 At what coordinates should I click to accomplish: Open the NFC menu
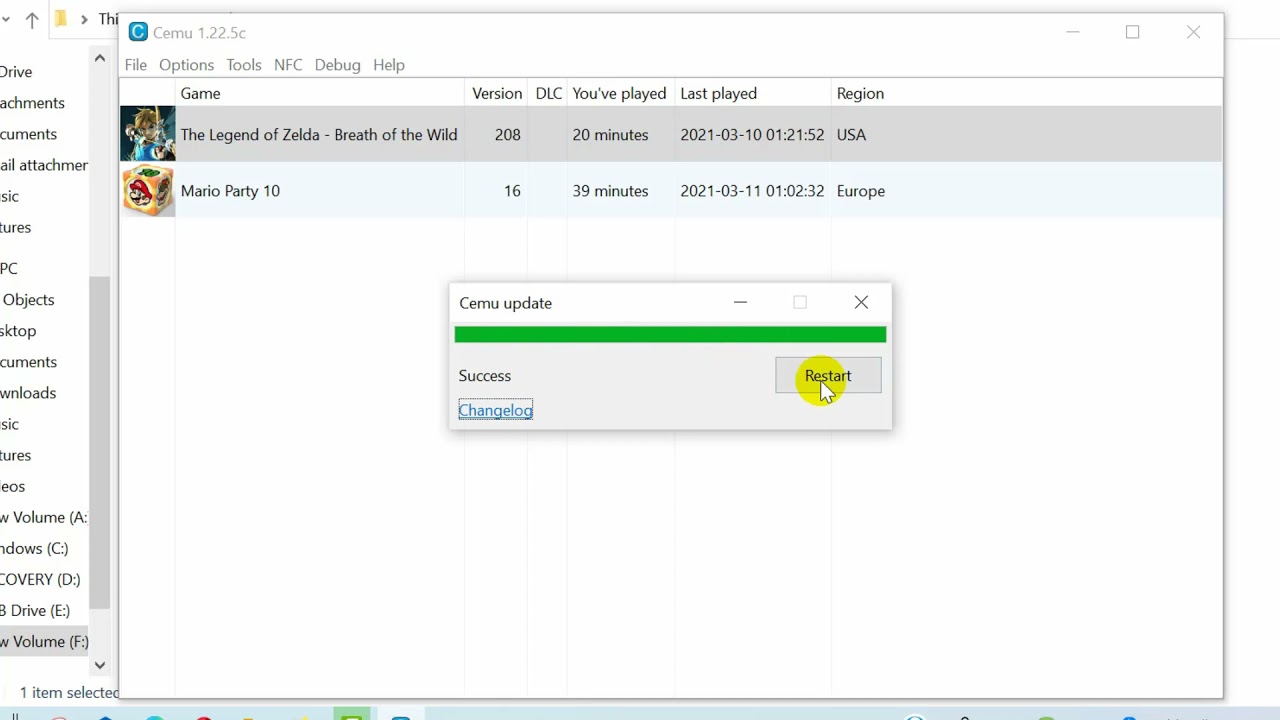(288, 65)
